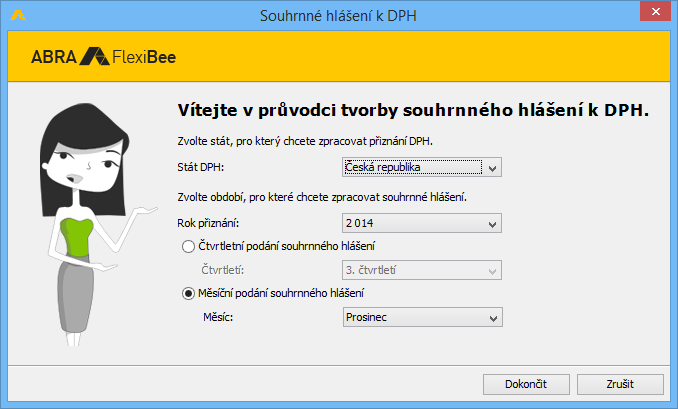Open the 2 014 year combo box
The height and width of the screenshot is (409, 678).
[422, 223]
